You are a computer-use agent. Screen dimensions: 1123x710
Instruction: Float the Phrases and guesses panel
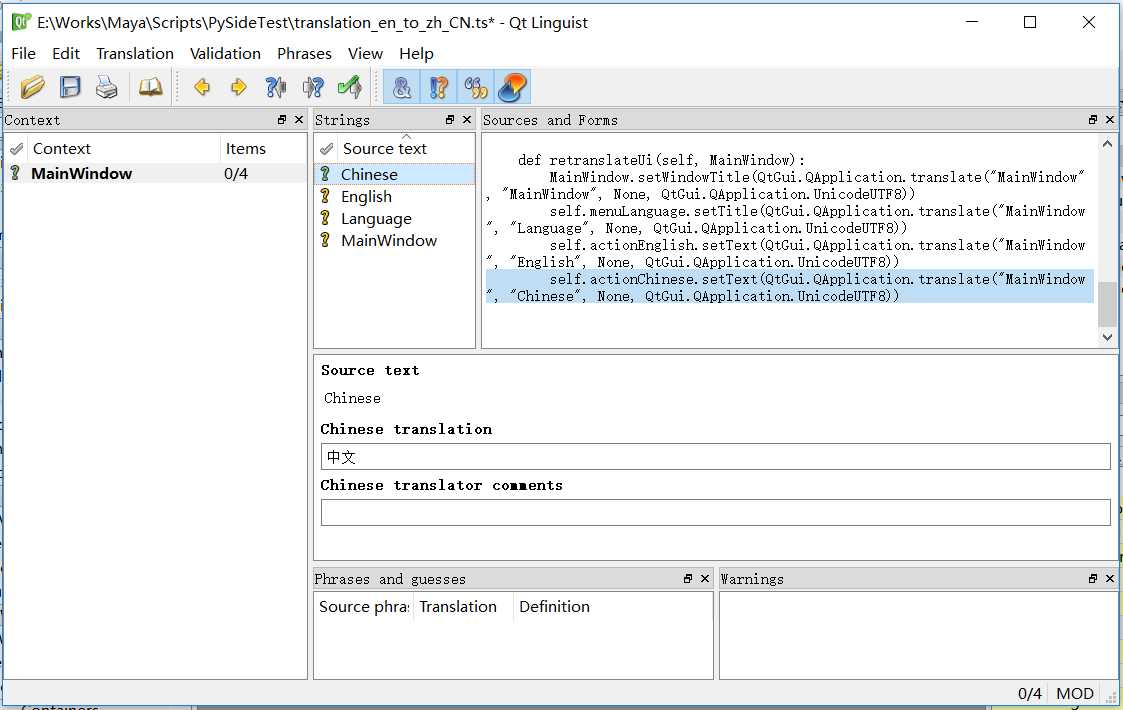pyautogui.click(x=688, y=578)
